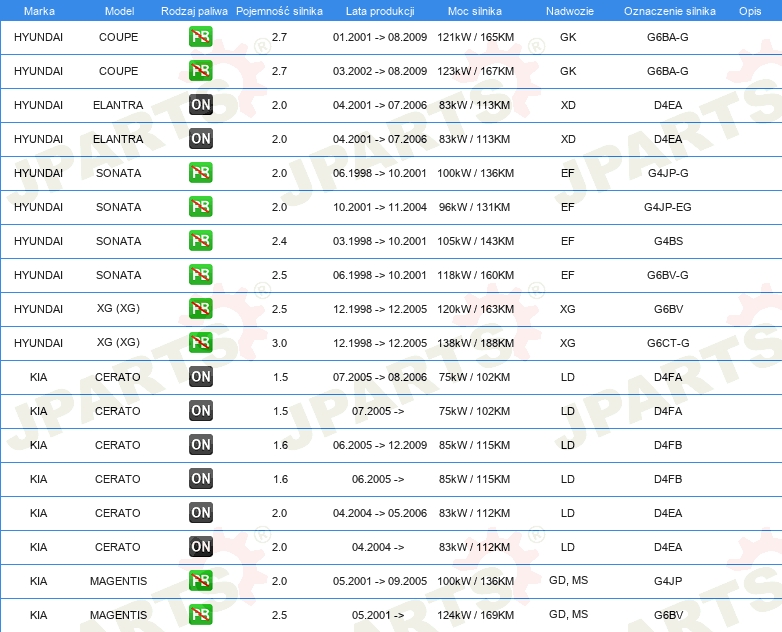Viewport: 782px width, 632px height.
Task: Click petrol icon in XG 3.0 row
Action: (200, 342)
